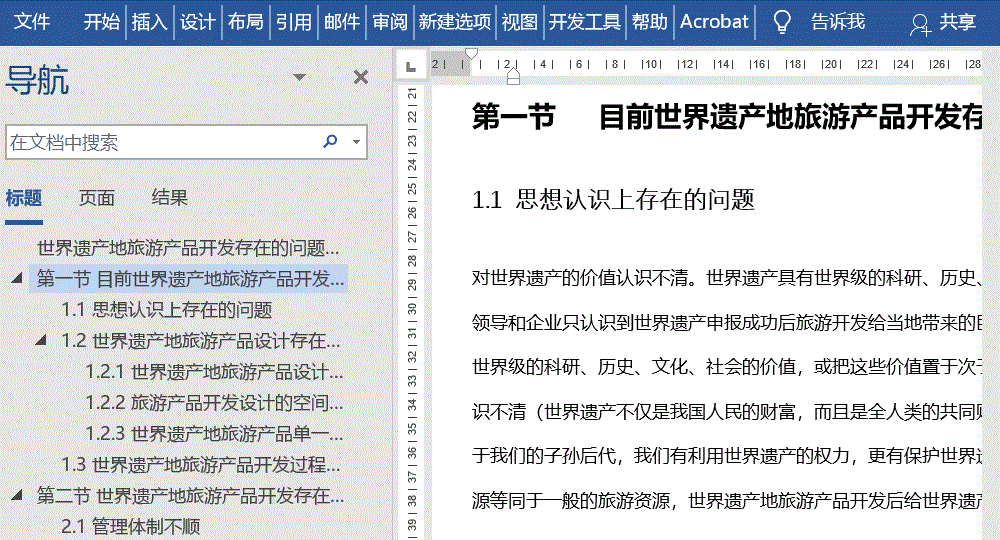
Task: Go to heading 1.2.1 世界遗产地旅游产品设计
Action: pos(214,372)
